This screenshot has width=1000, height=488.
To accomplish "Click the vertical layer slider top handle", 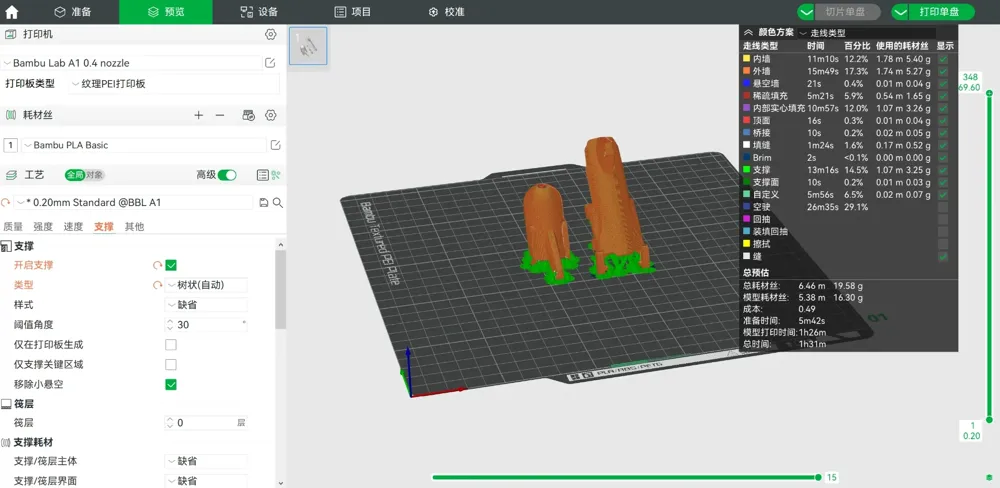I will [x=989, y=93].
